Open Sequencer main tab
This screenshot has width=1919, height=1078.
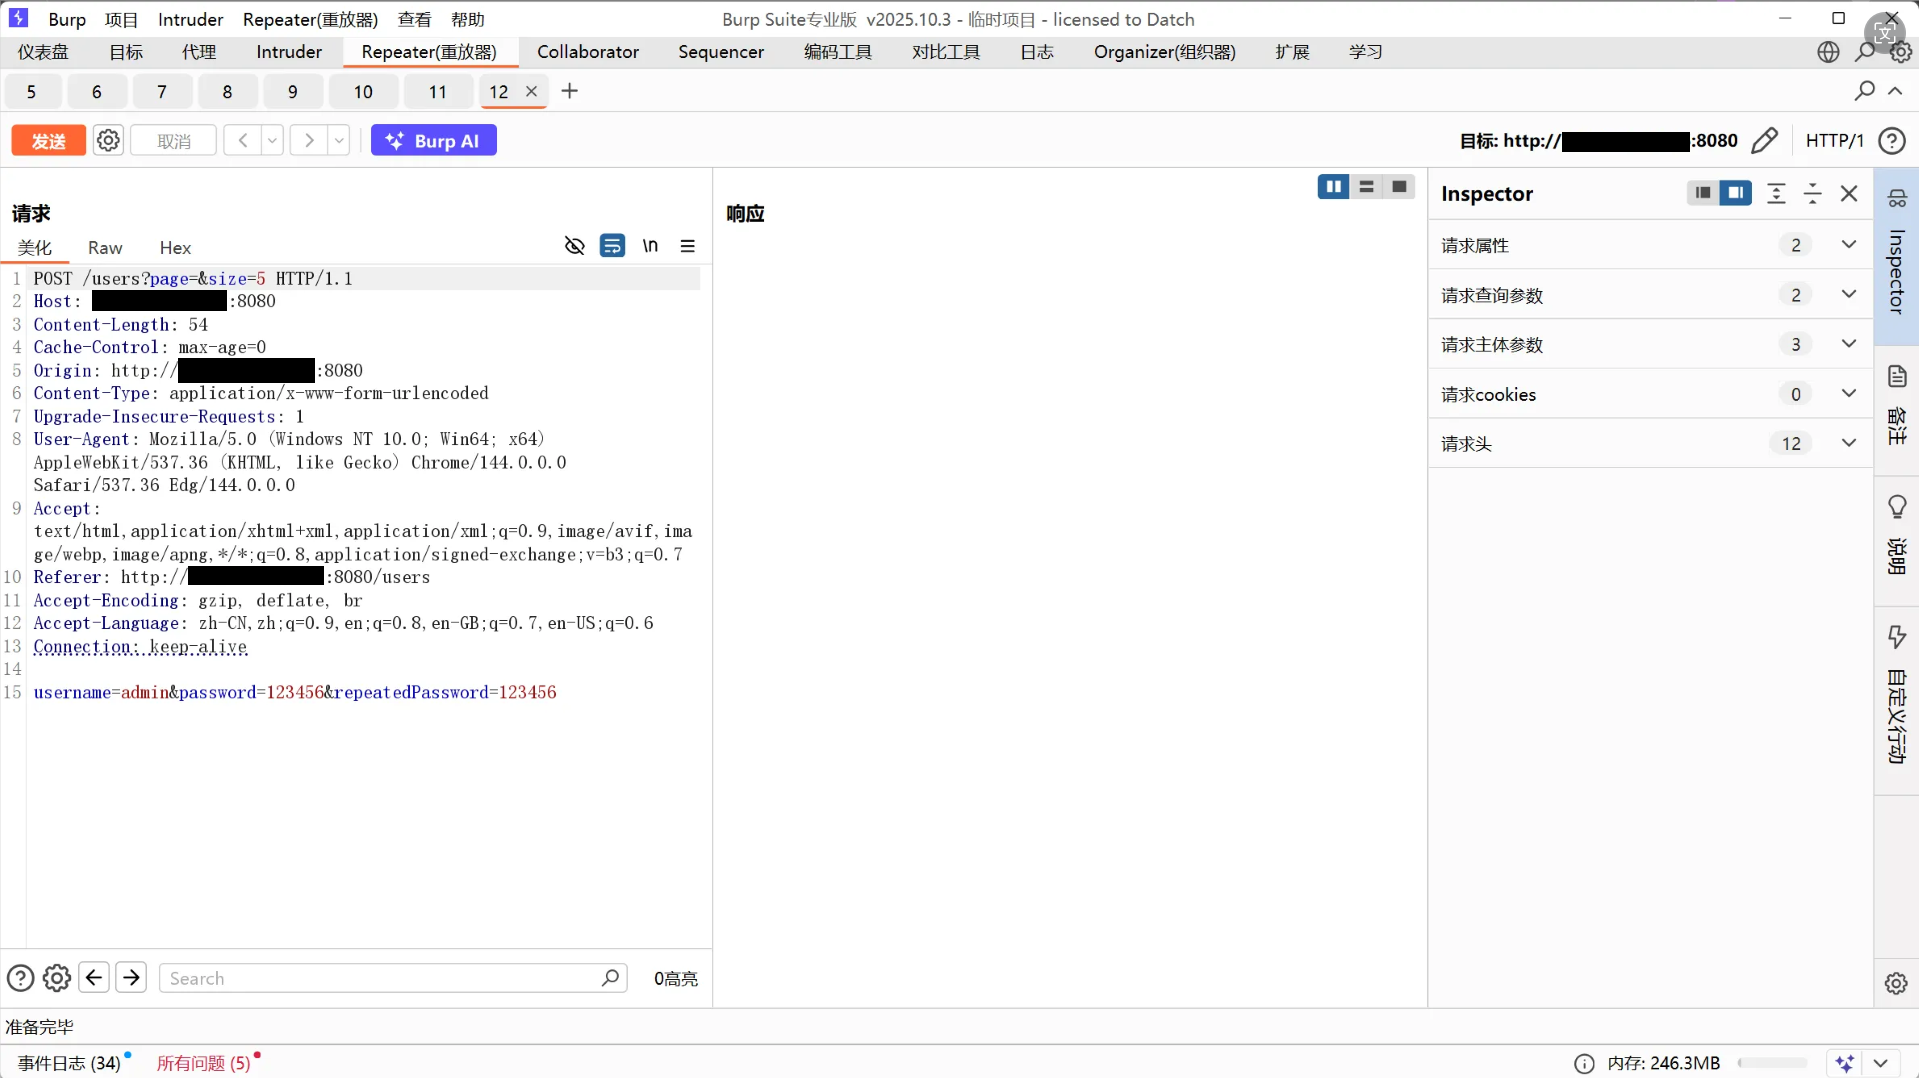click(x=721, y=52)
